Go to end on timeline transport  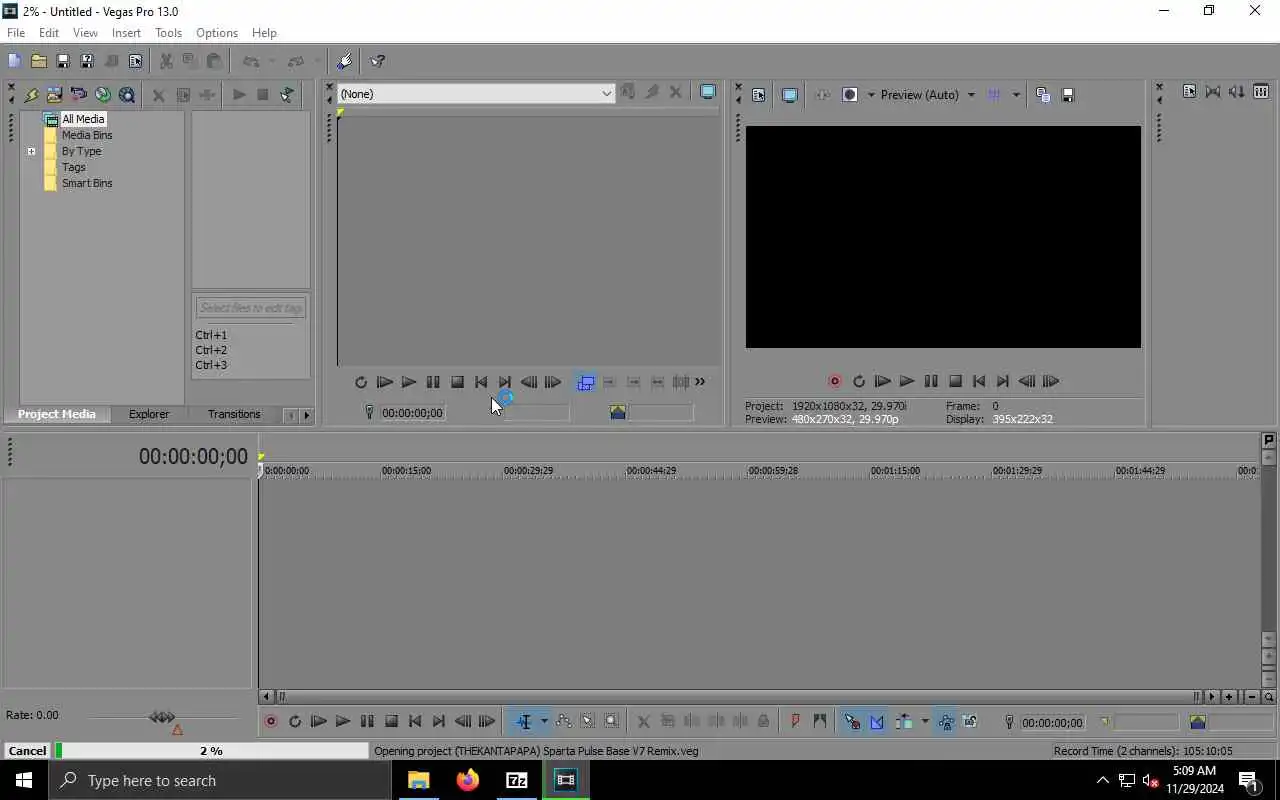438,721
